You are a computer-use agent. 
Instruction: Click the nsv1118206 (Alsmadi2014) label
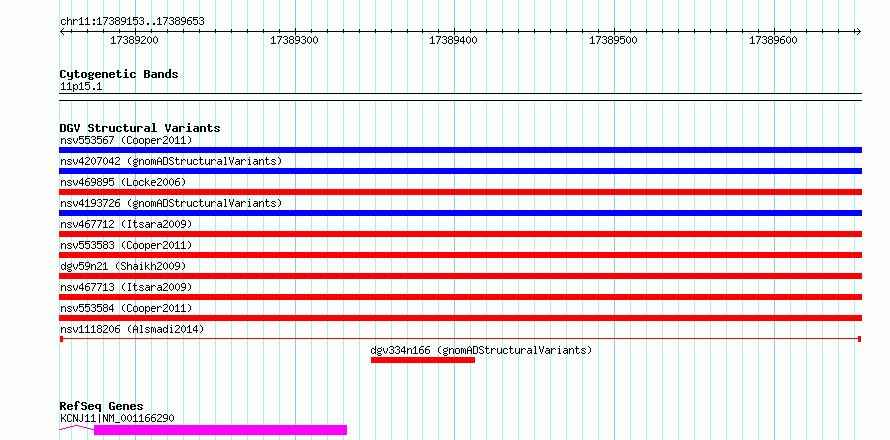pos(132,329)
